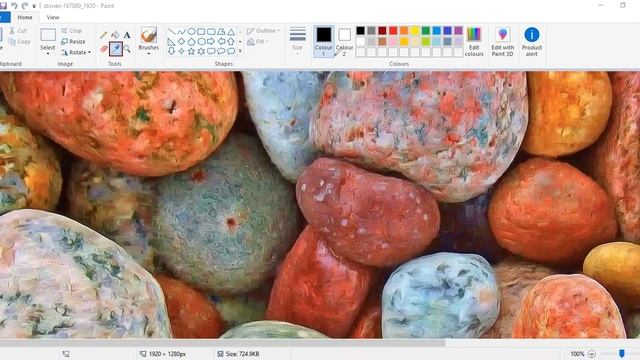Choose the Down arrow shape
The width and height of the screenshot is (640, 360).
(171, 51)
